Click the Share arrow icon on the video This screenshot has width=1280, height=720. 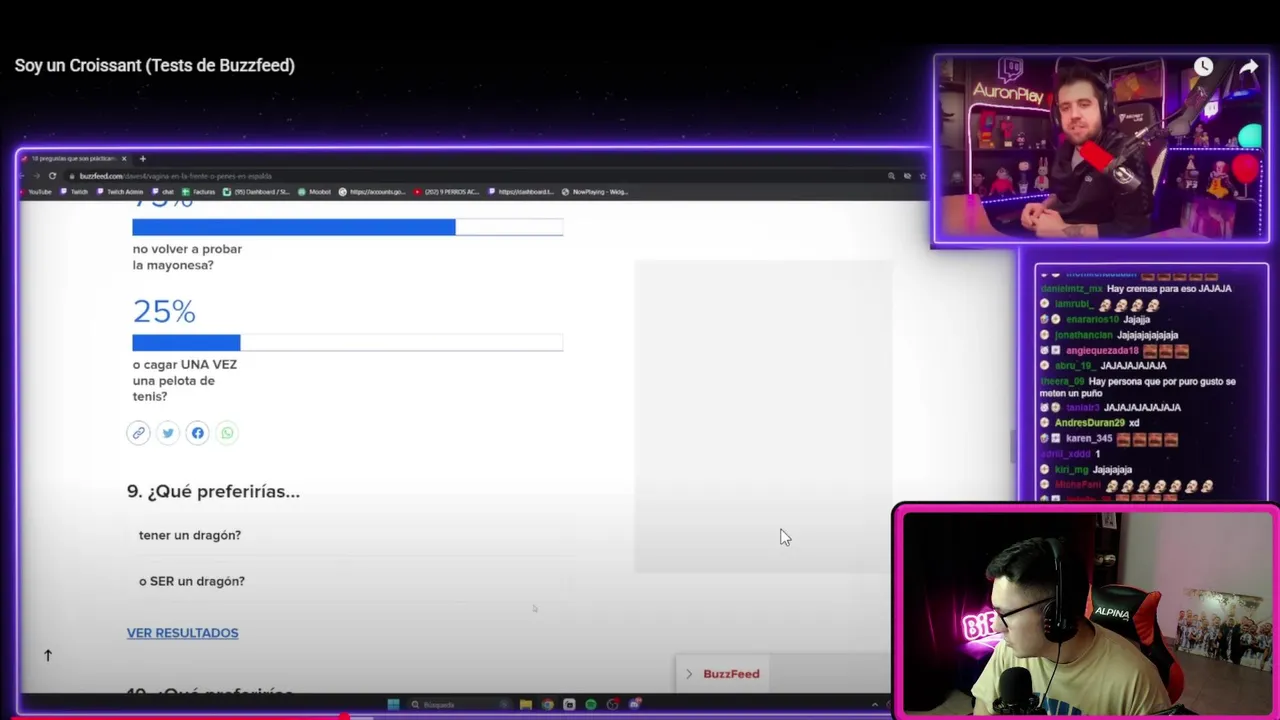(x=1249, y=67)
